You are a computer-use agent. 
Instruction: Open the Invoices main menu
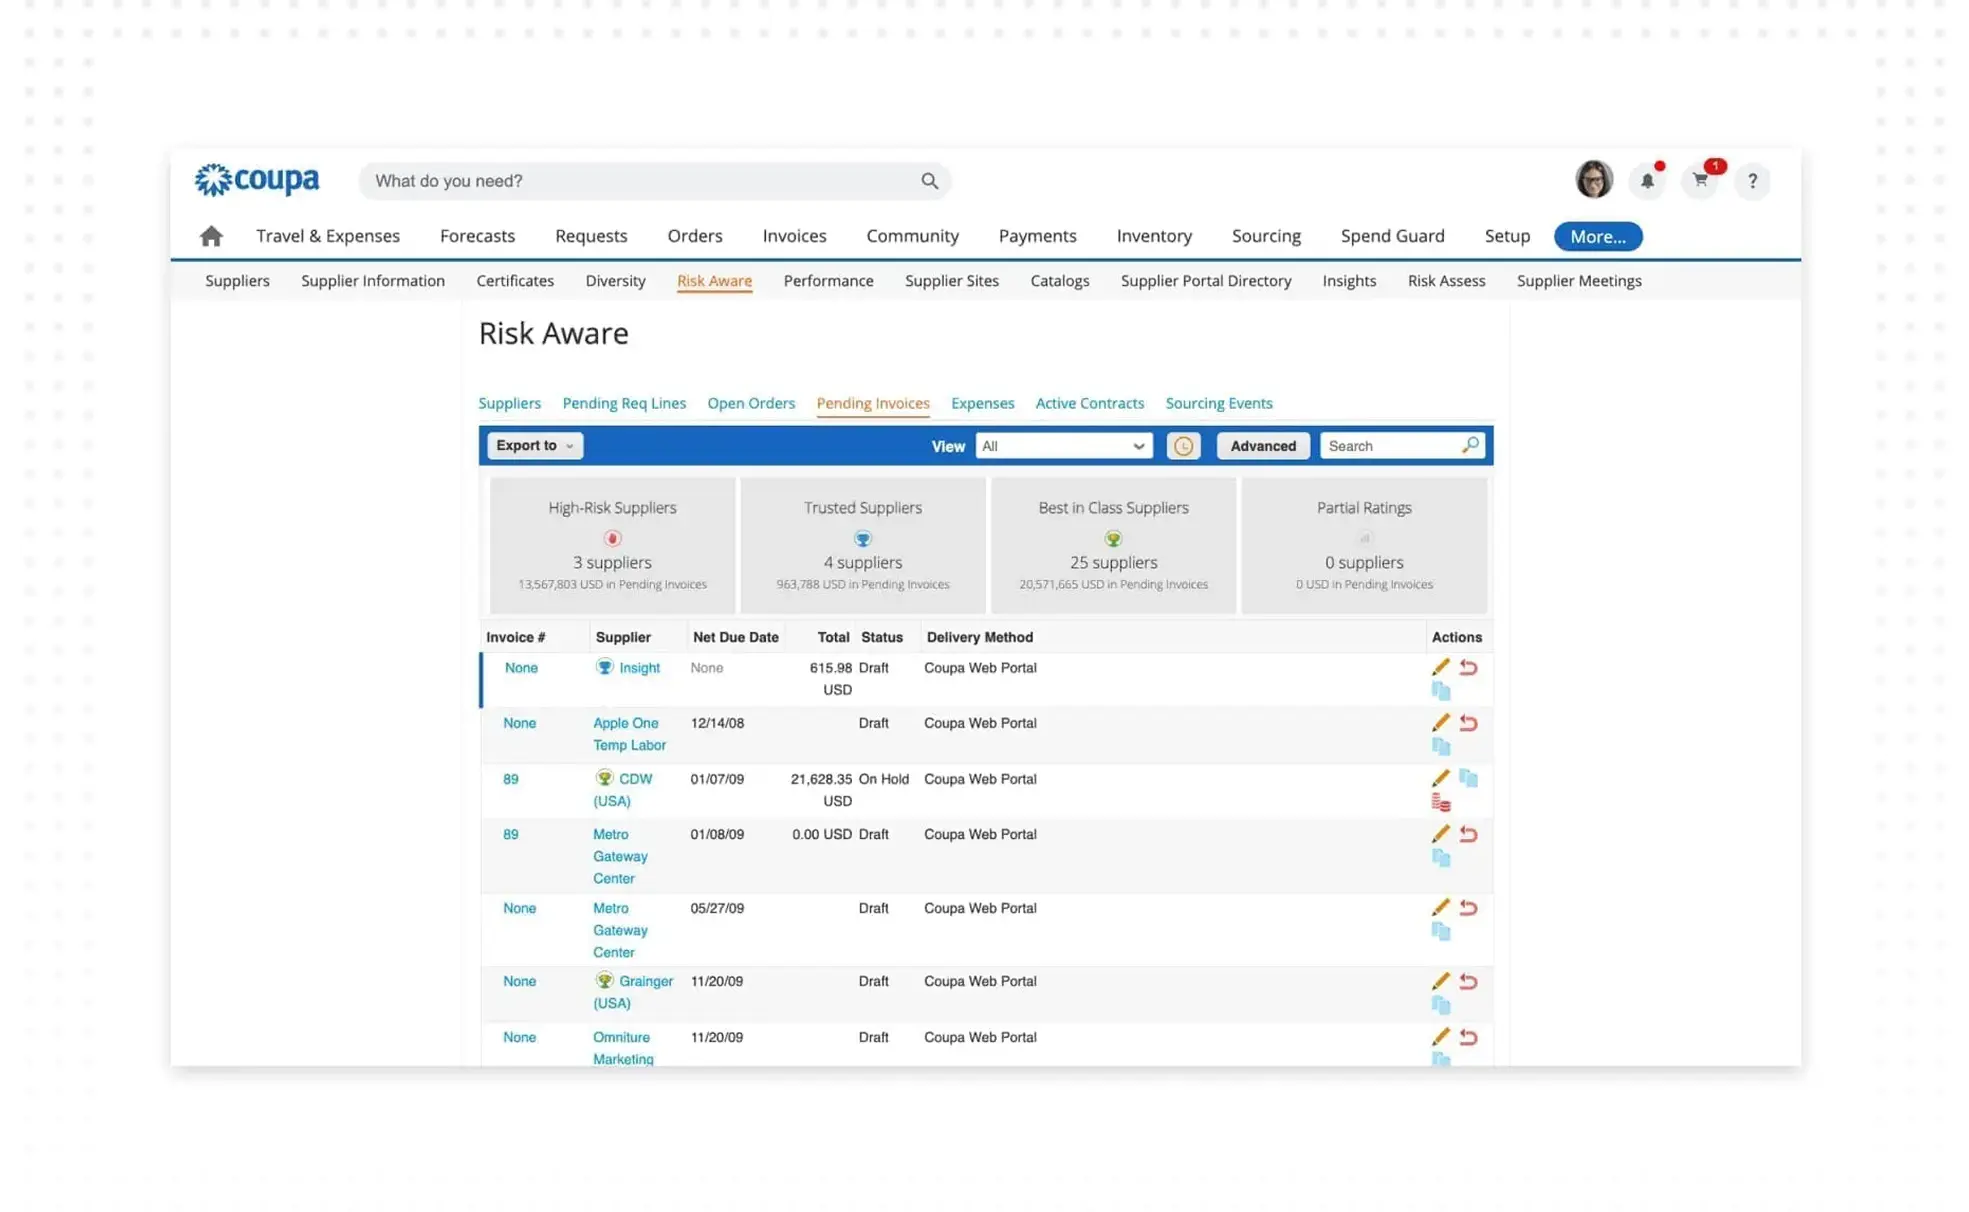[x=793, y=236]
